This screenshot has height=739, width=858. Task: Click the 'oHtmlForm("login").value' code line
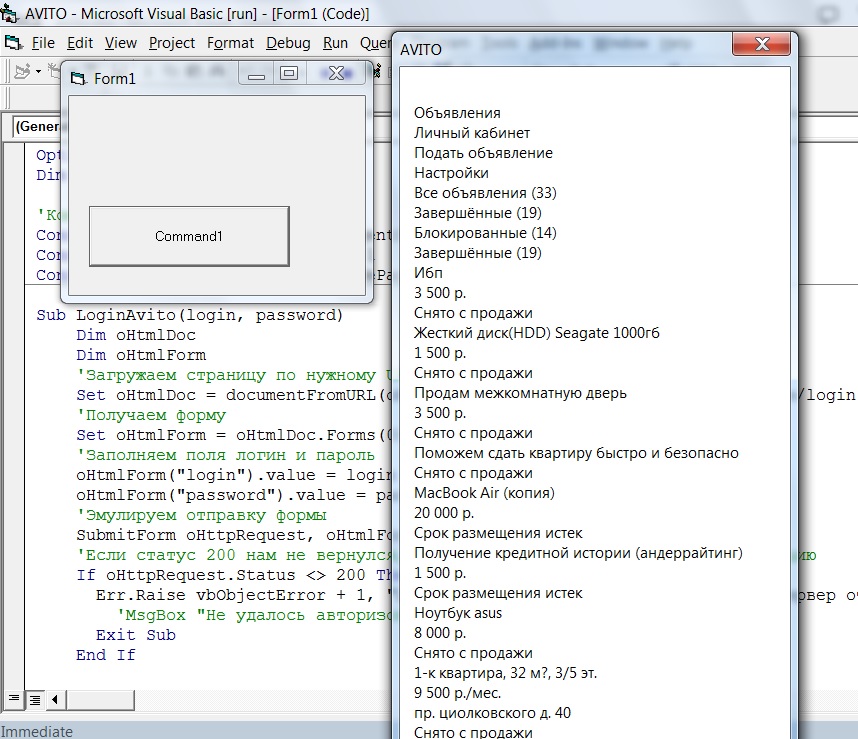click(x=234, y=475)
